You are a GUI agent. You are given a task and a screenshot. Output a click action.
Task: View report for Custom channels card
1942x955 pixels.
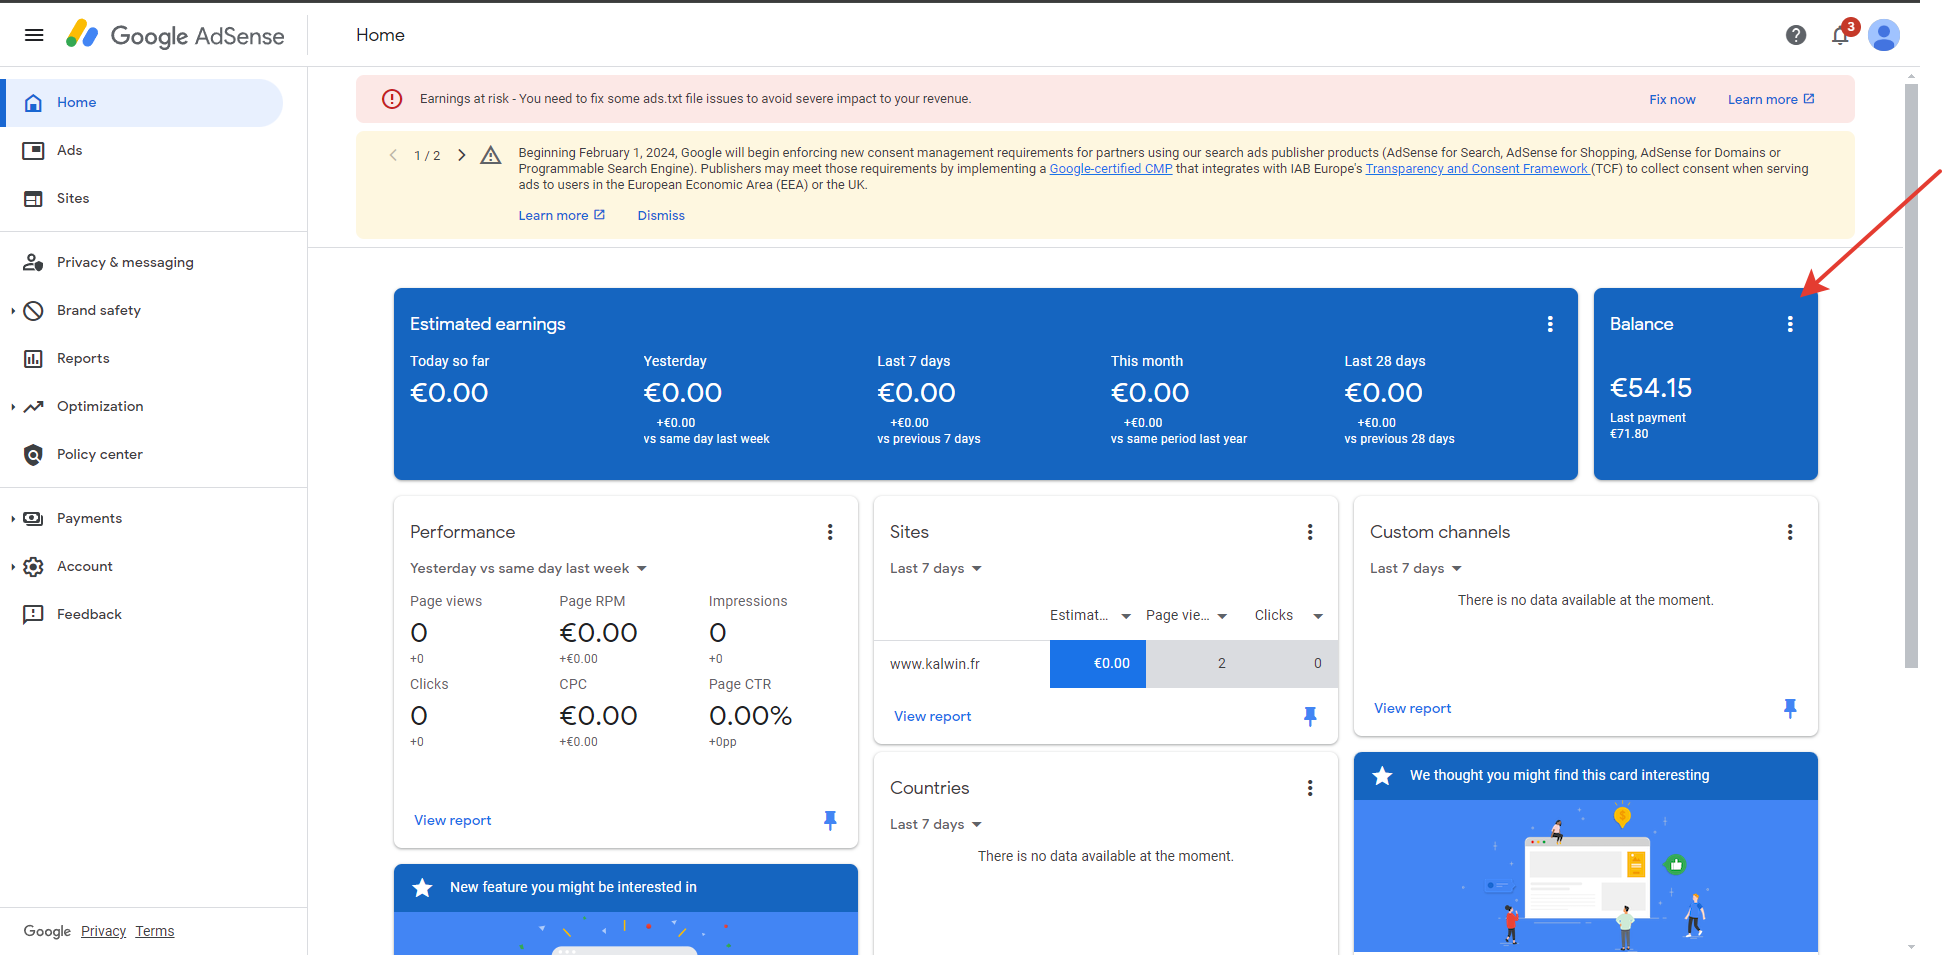pos(1413,708)
